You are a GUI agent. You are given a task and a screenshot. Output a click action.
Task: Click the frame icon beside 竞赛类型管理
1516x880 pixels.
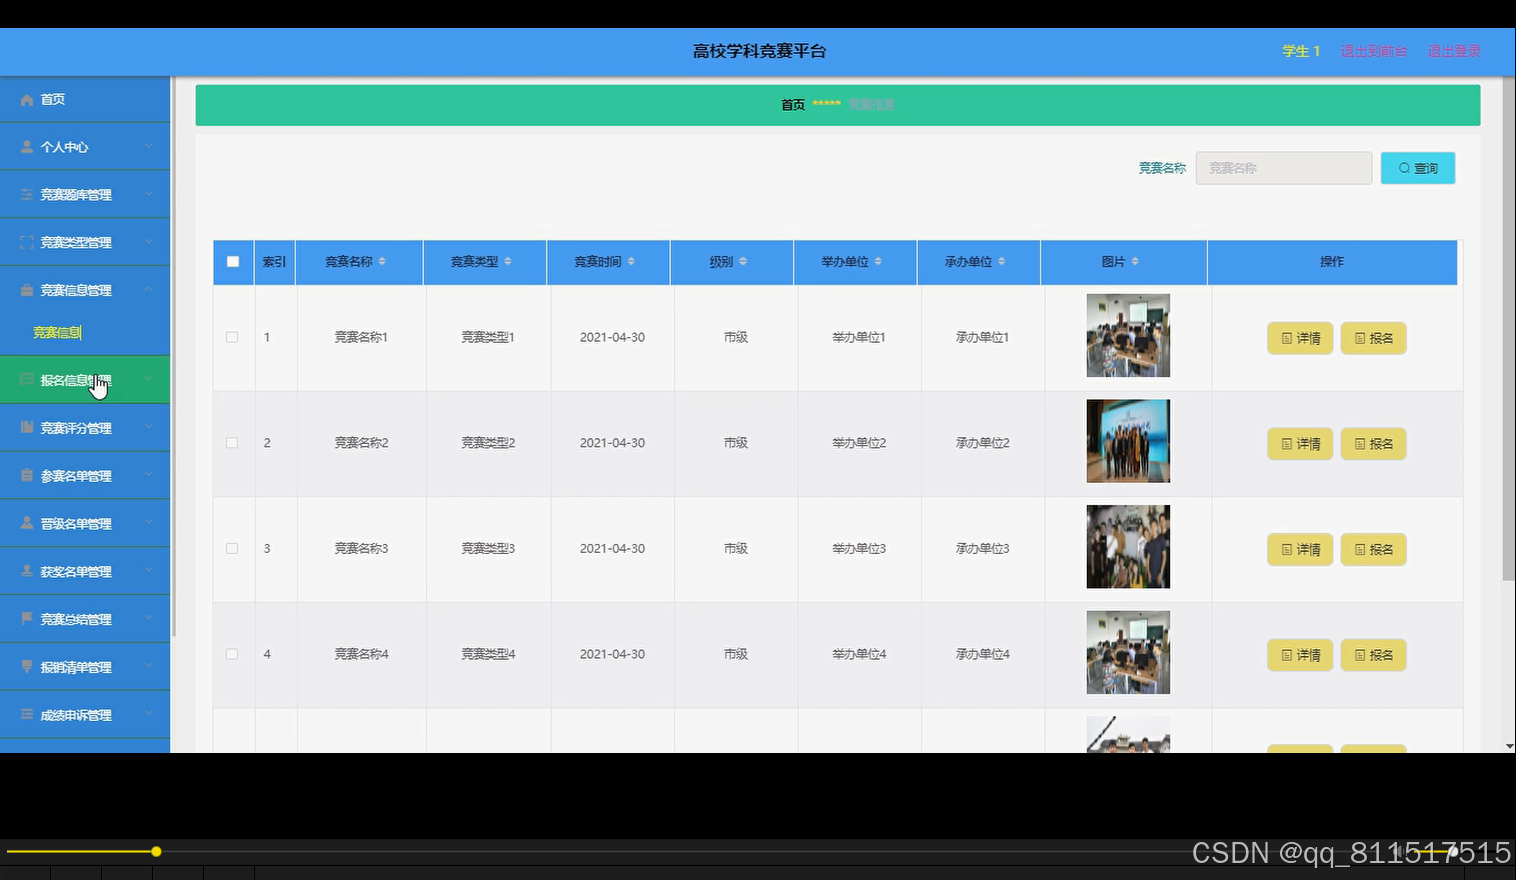[x=27, y=243]
